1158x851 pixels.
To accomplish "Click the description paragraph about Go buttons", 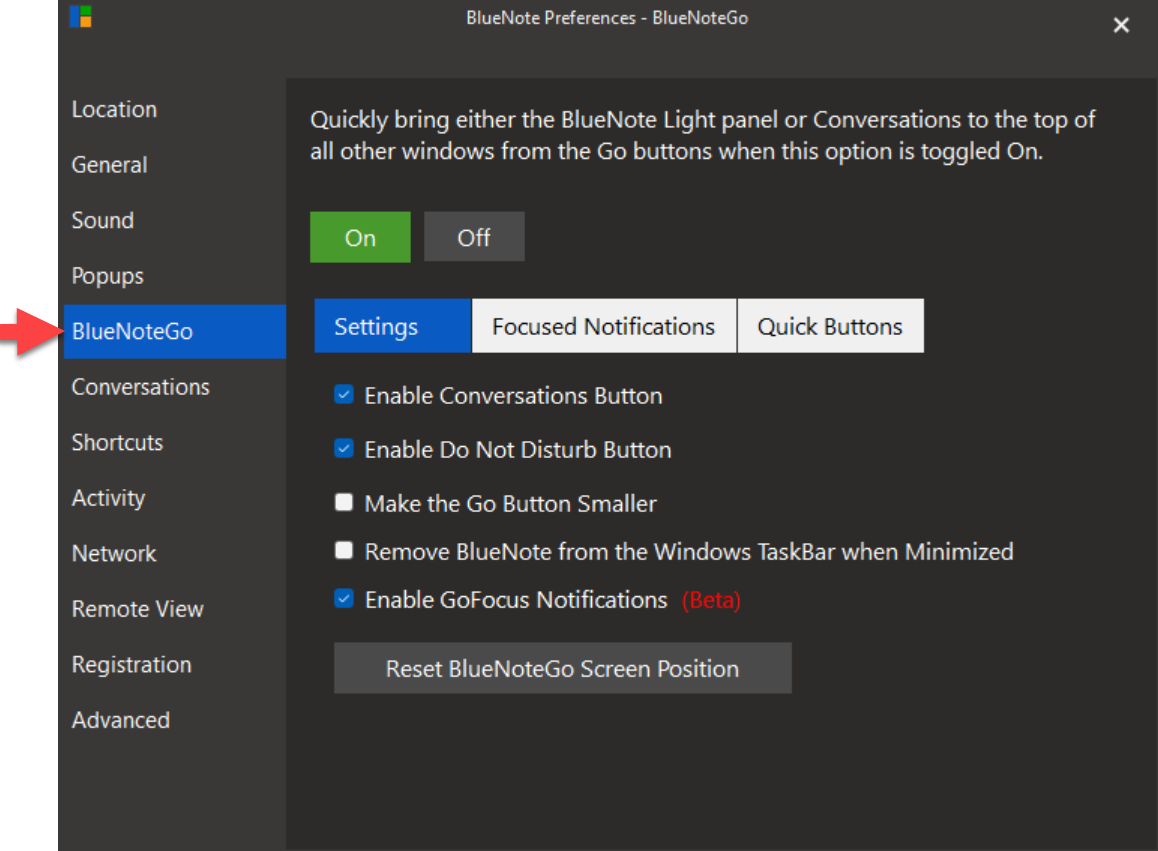I will tap(702, 135).
